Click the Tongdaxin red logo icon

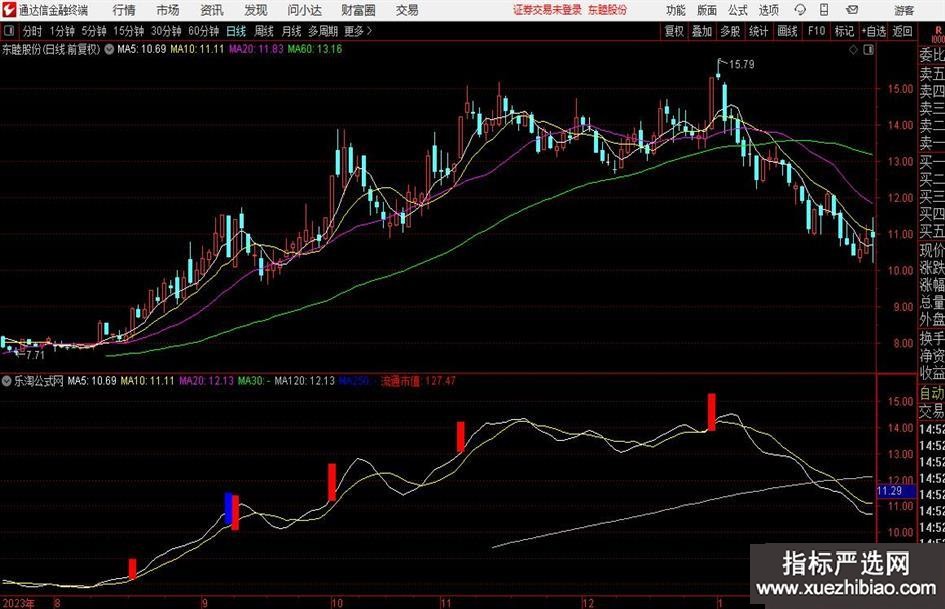(x=9, y=10)
